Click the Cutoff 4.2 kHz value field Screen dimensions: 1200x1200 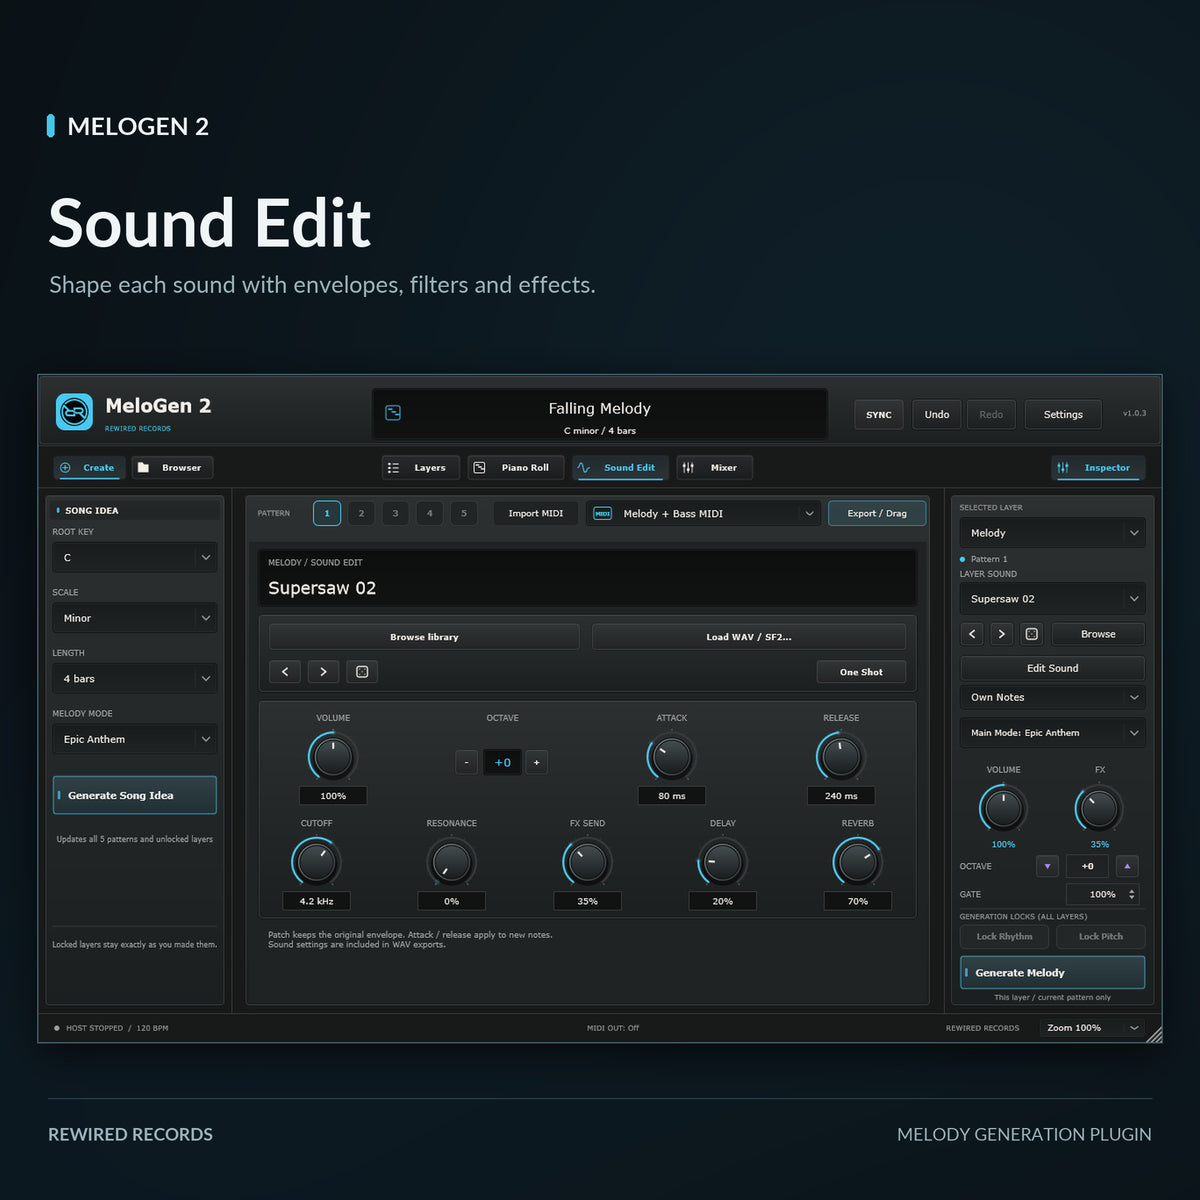click(x=316, y=901)
